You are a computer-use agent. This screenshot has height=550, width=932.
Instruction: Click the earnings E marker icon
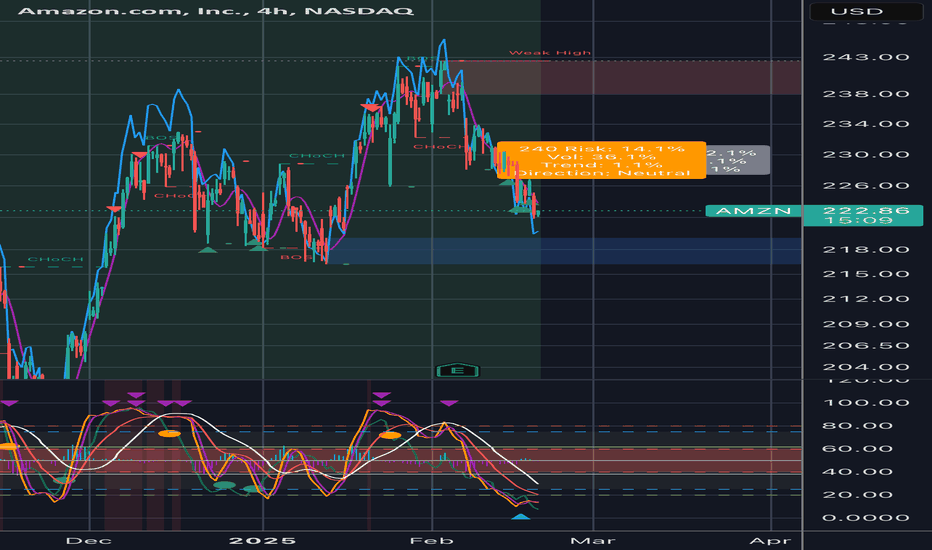458,370
